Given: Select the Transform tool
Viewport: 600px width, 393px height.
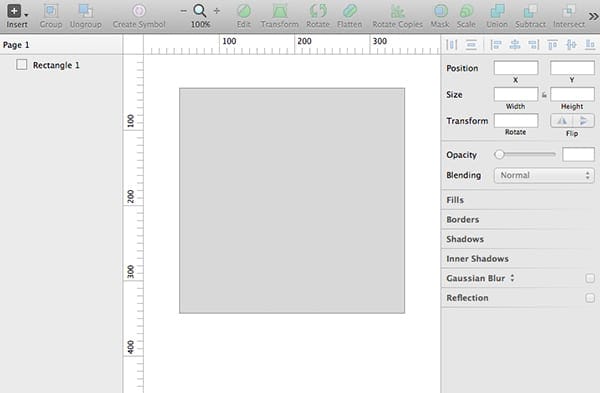Looking at the screenshot, I should coord(280,11).
